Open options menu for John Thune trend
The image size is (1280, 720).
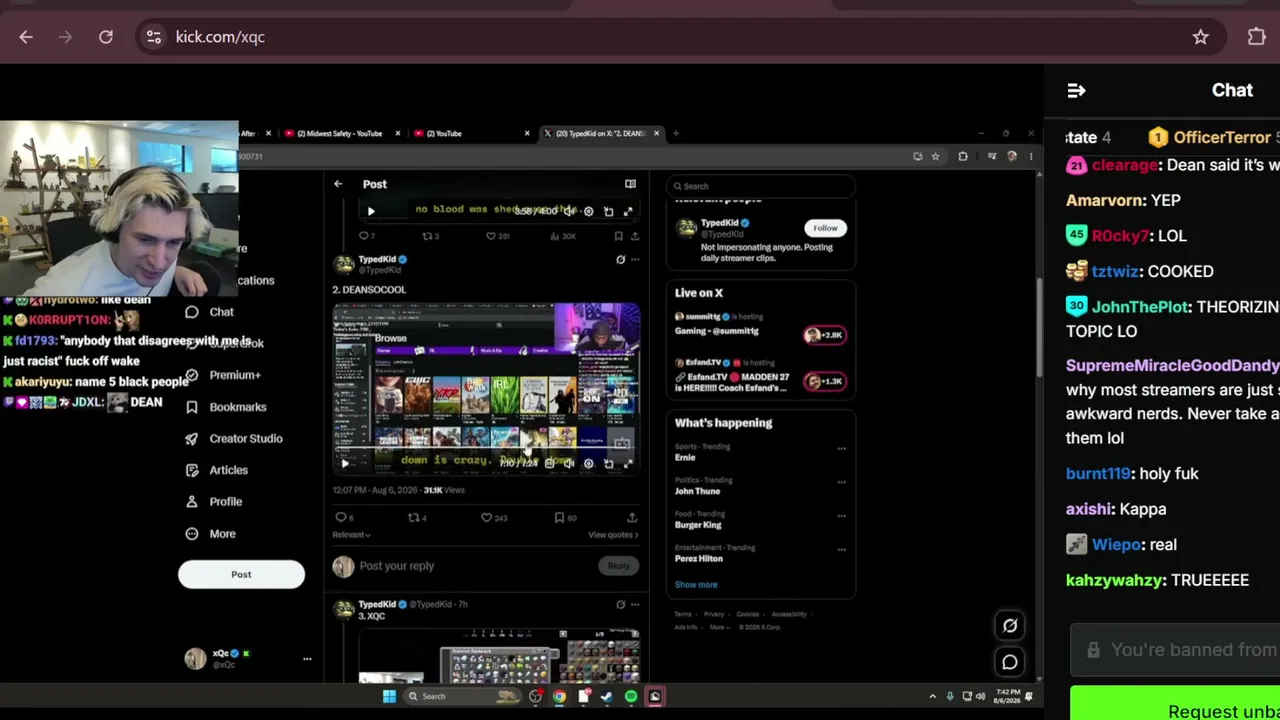841,482
